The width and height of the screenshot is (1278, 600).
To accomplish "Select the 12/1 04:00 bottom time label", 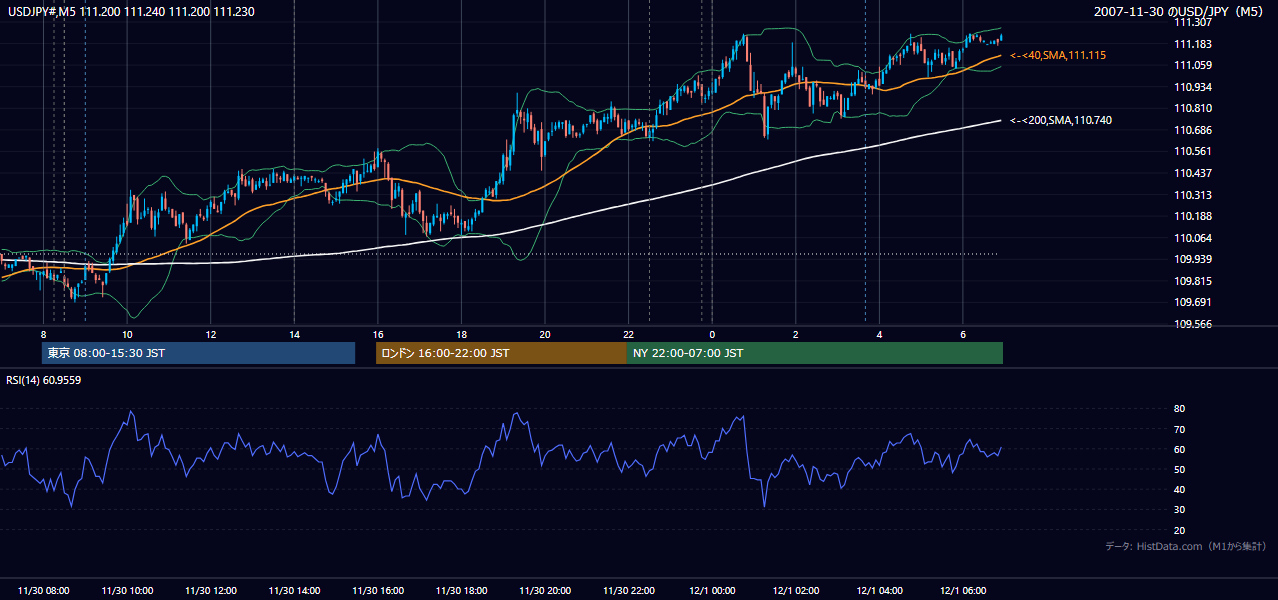I will [879, 591].
